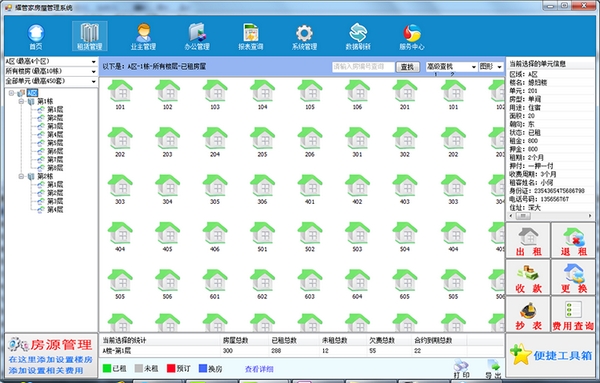Collapse the 第2栋 tree node
The image size is (600, 383).
(21, 176)
